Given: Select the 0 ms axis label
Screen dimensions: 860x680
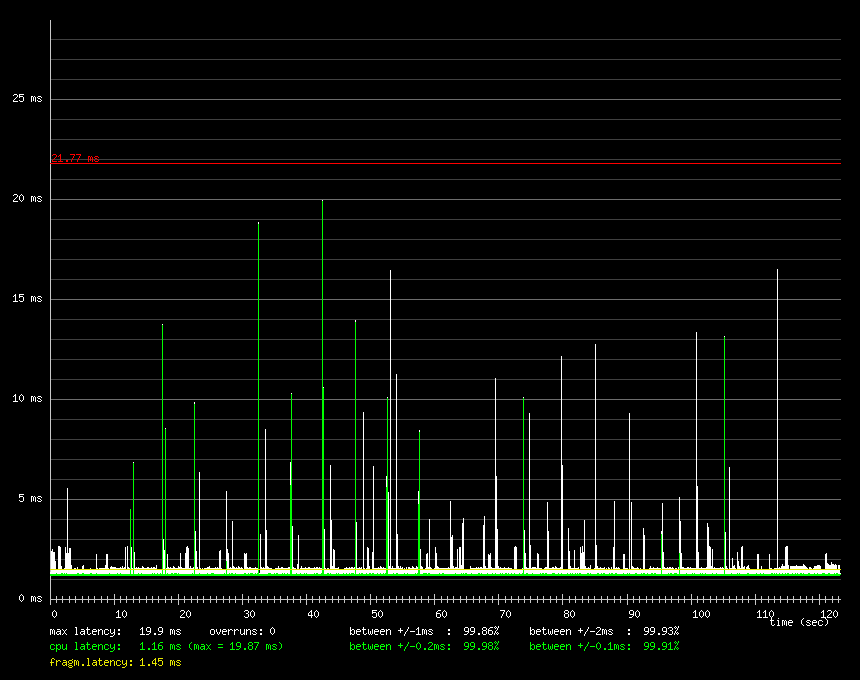Looking at the screenshot, I should (x=30, y=598).
